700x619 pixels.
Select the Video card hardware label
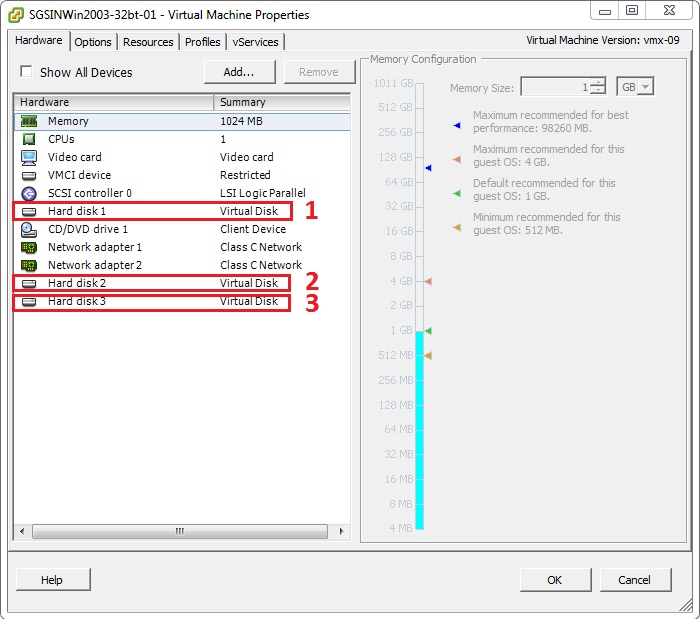click(75, 157)
